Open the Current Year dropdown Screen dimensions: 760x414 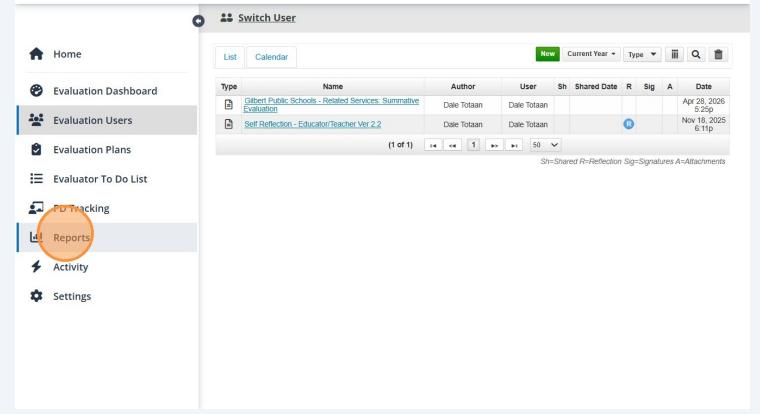coord(591,54)
